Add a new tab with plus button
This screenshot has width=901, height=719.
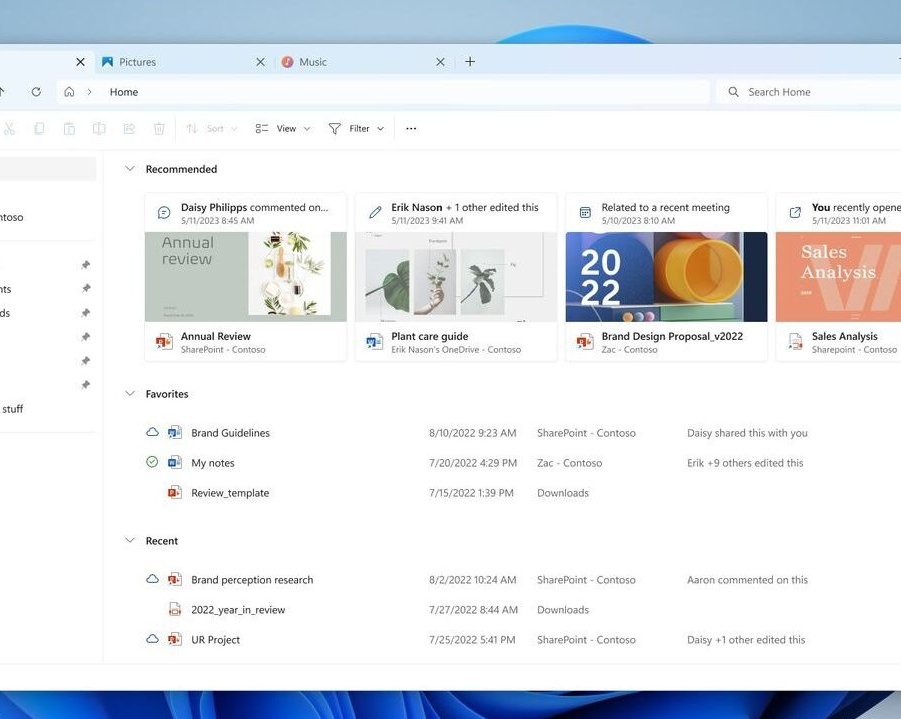point(470,61)
